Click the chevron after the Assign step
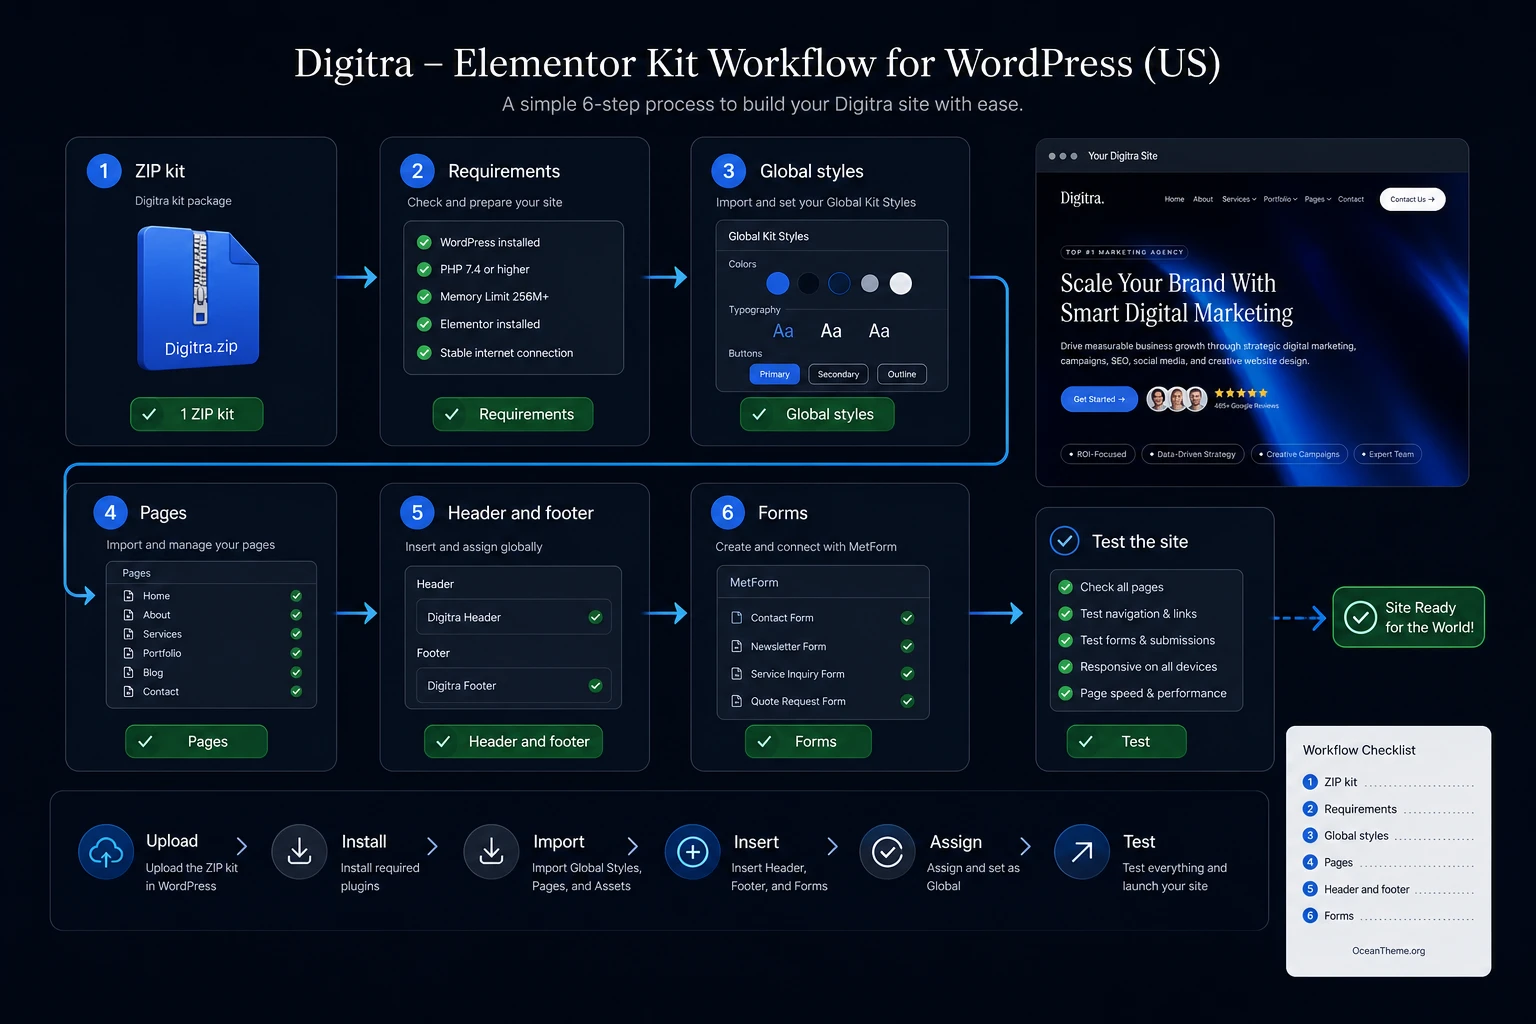The width and height of the screenshot is (1536, 1024). click(x=1025, y=846)
